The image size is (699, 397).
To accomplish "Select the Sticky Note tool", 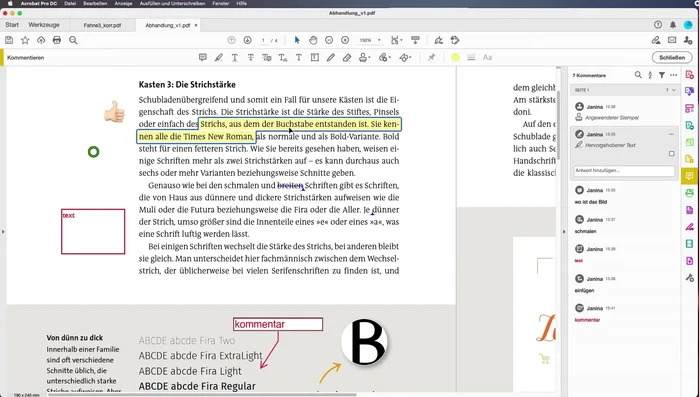I will coord(203,57).
